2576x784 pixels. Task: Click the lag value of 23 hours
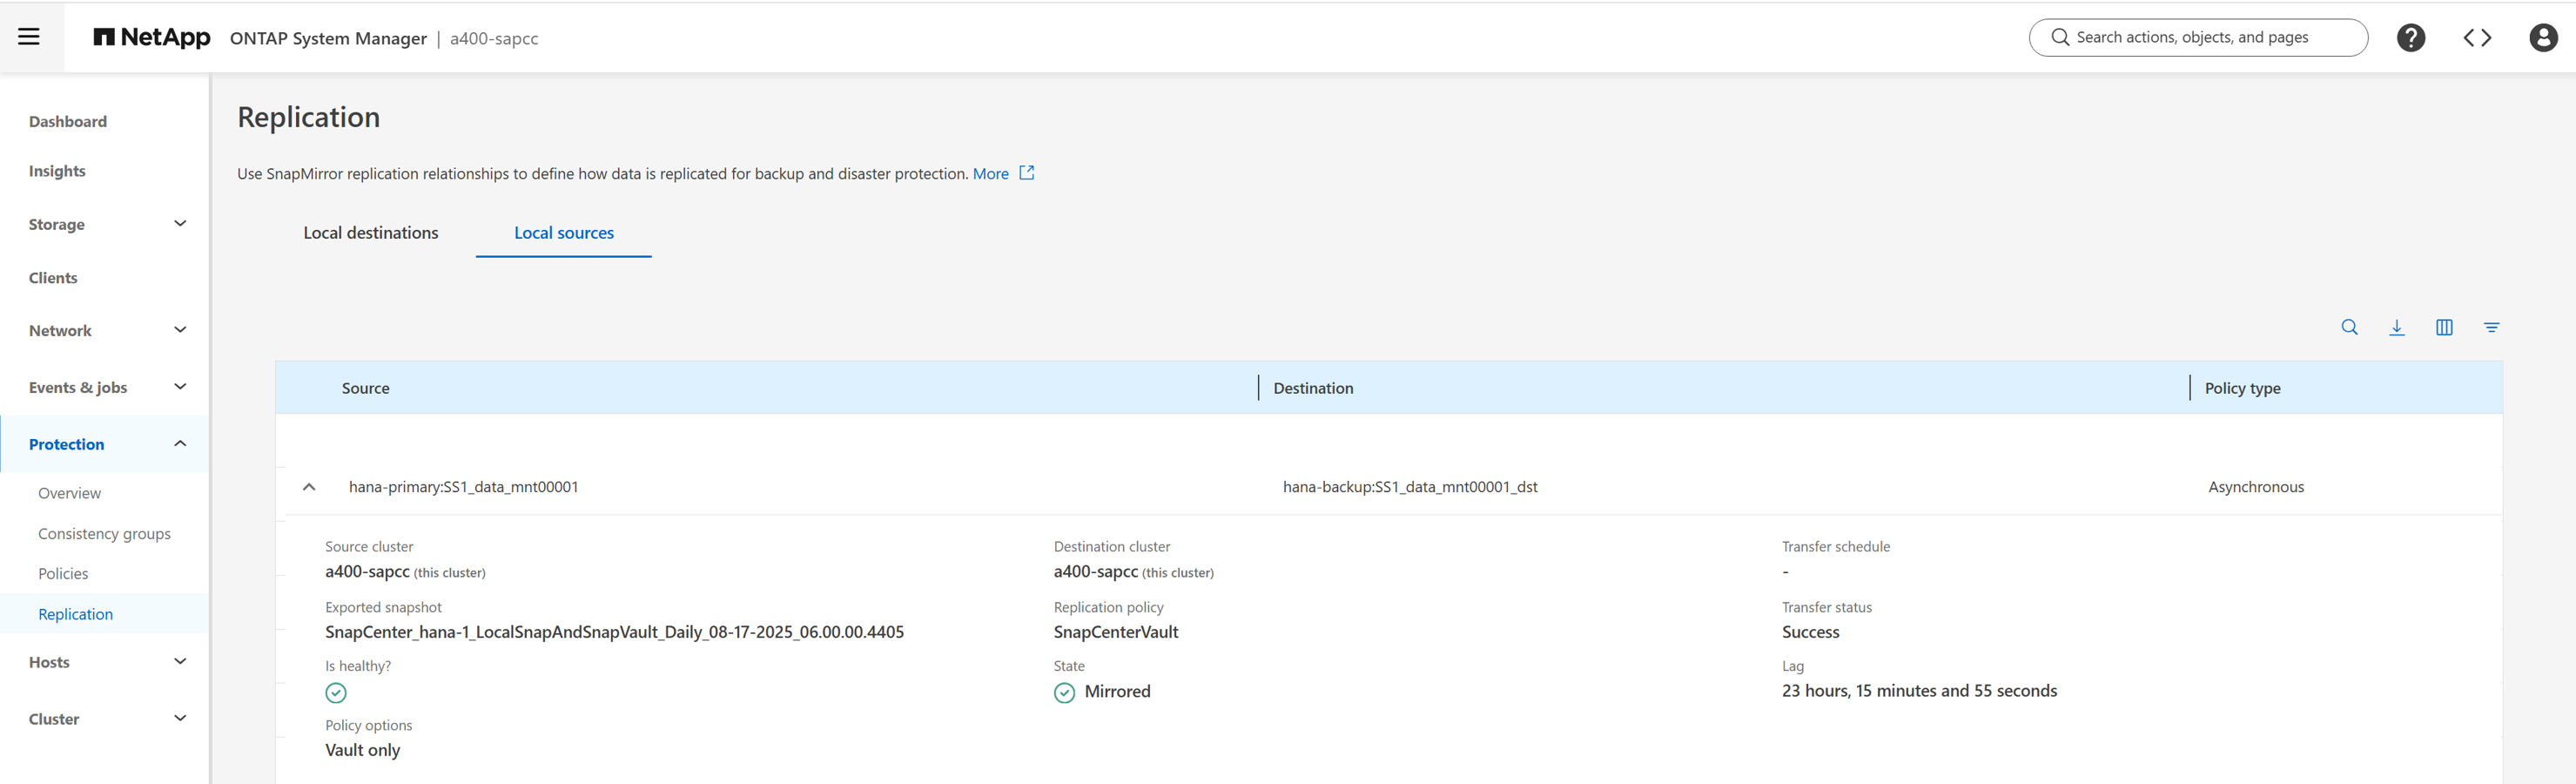tap(1919, 691)
